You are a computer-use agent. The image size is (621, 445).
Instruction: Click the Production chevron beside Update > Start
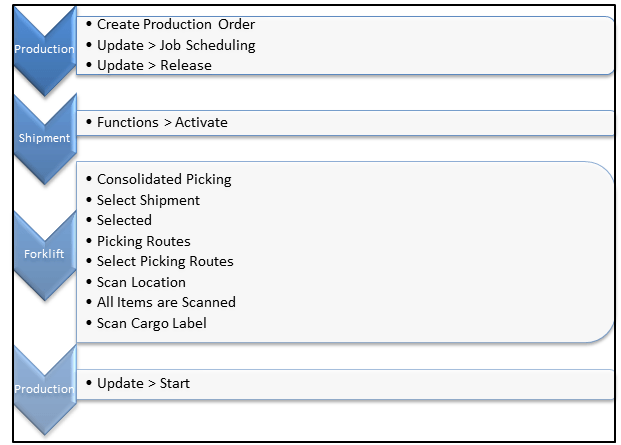[43, 388]
